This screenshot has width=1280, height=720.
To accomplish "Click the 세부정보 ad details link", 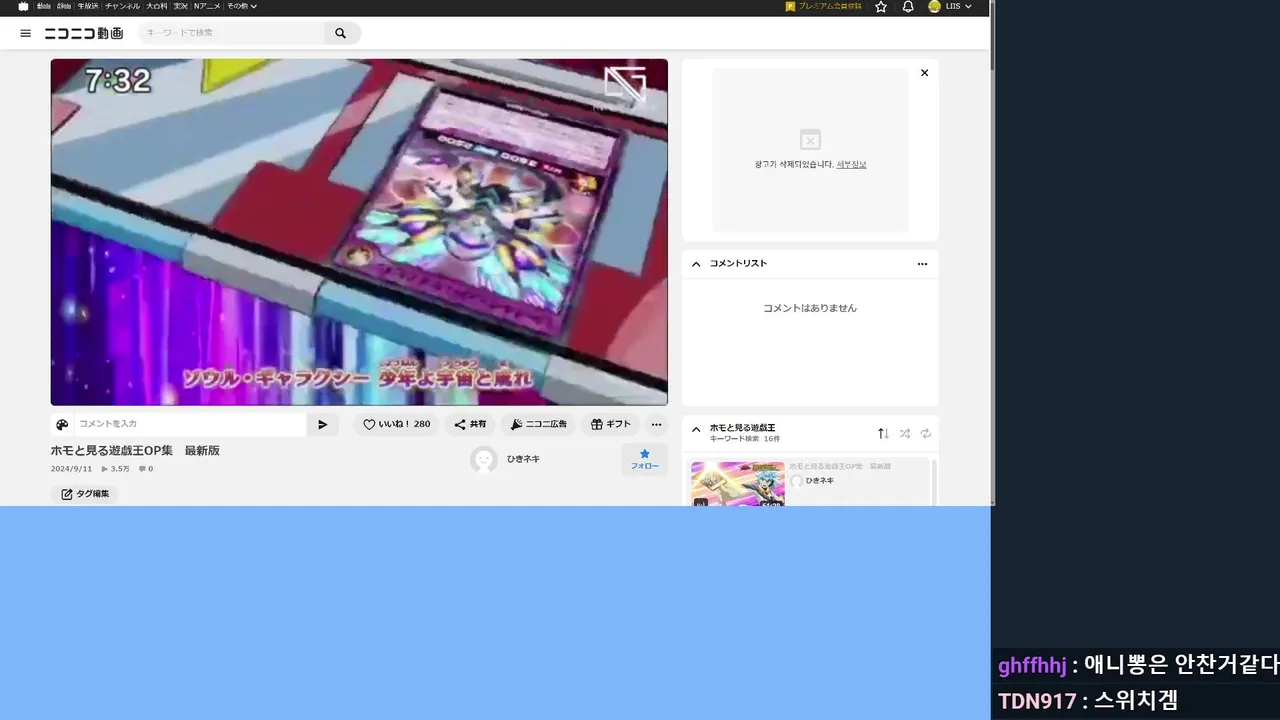I will [x=851, y=164].
